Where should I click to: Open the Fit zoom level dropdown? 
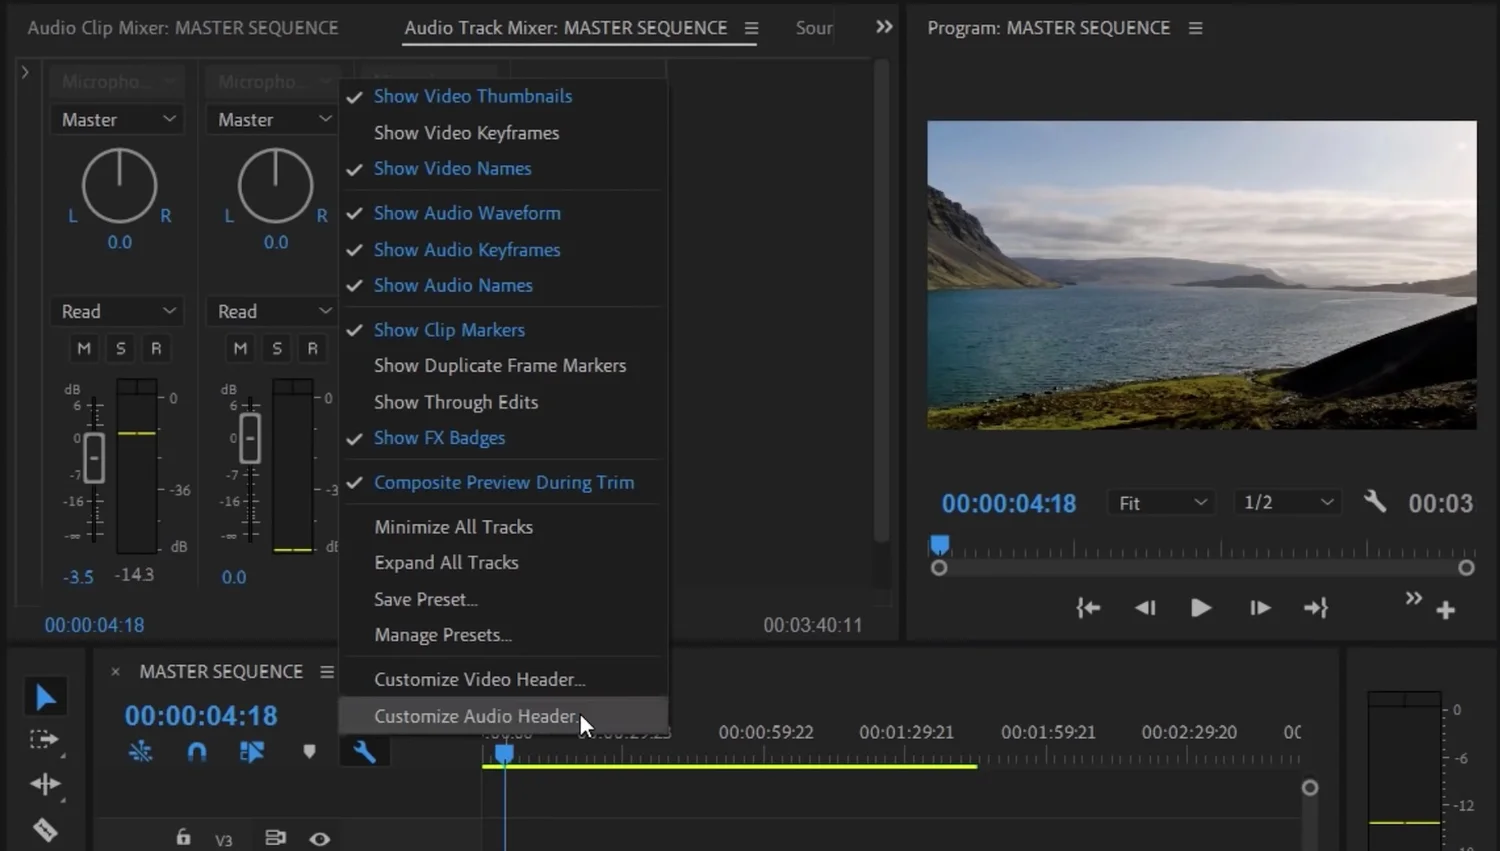[x=1160, y=502]
